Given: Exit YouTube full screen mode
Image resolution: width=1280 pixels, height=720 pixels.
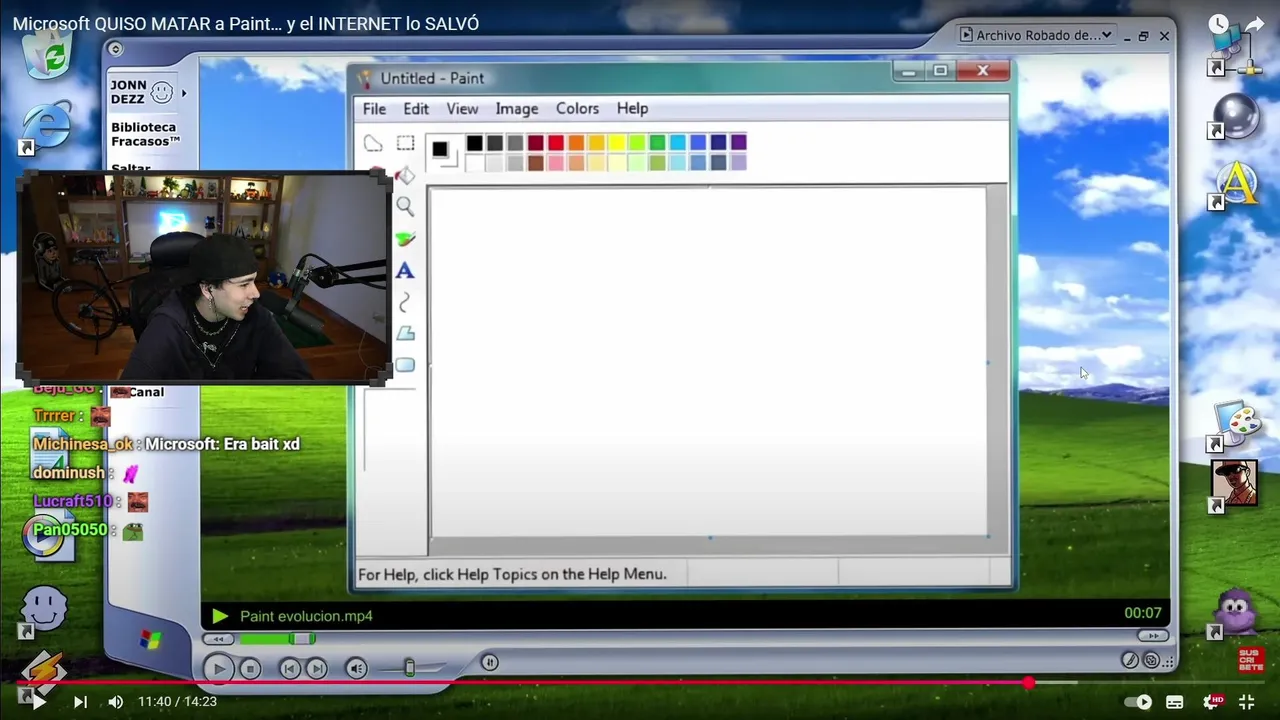Looking at the screenshot, I should [1247, 702].
